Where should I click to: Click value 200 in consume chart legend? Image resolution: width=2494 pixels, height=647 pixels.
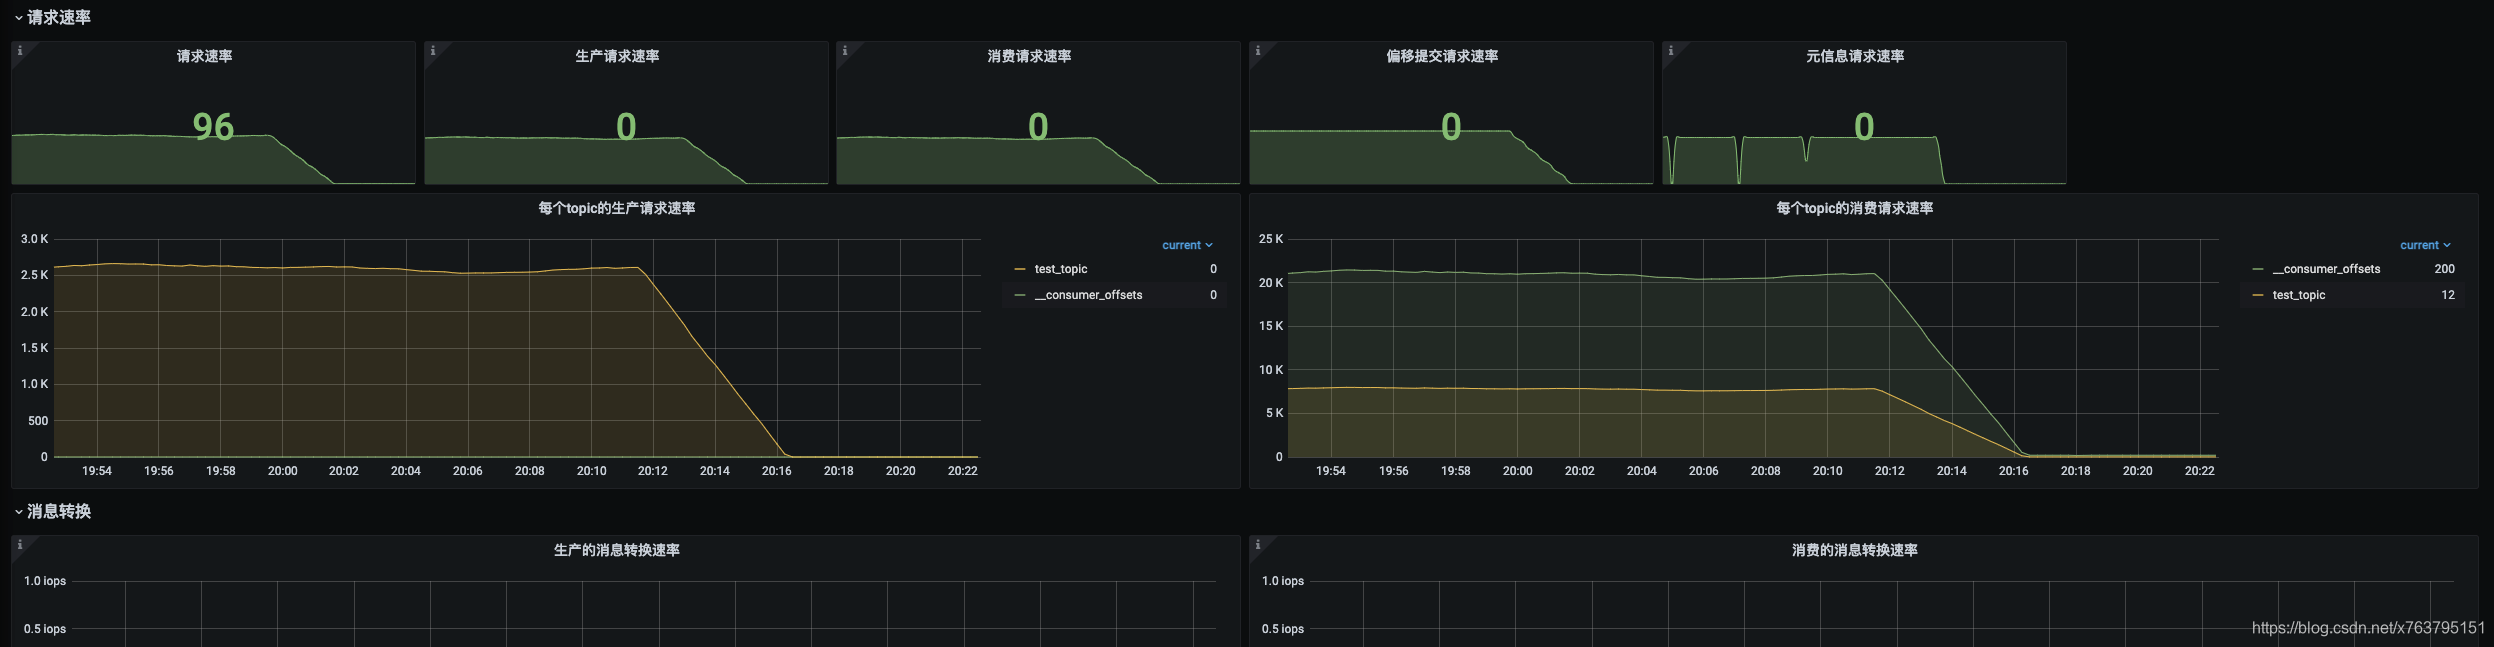[x=2444, y=269]
